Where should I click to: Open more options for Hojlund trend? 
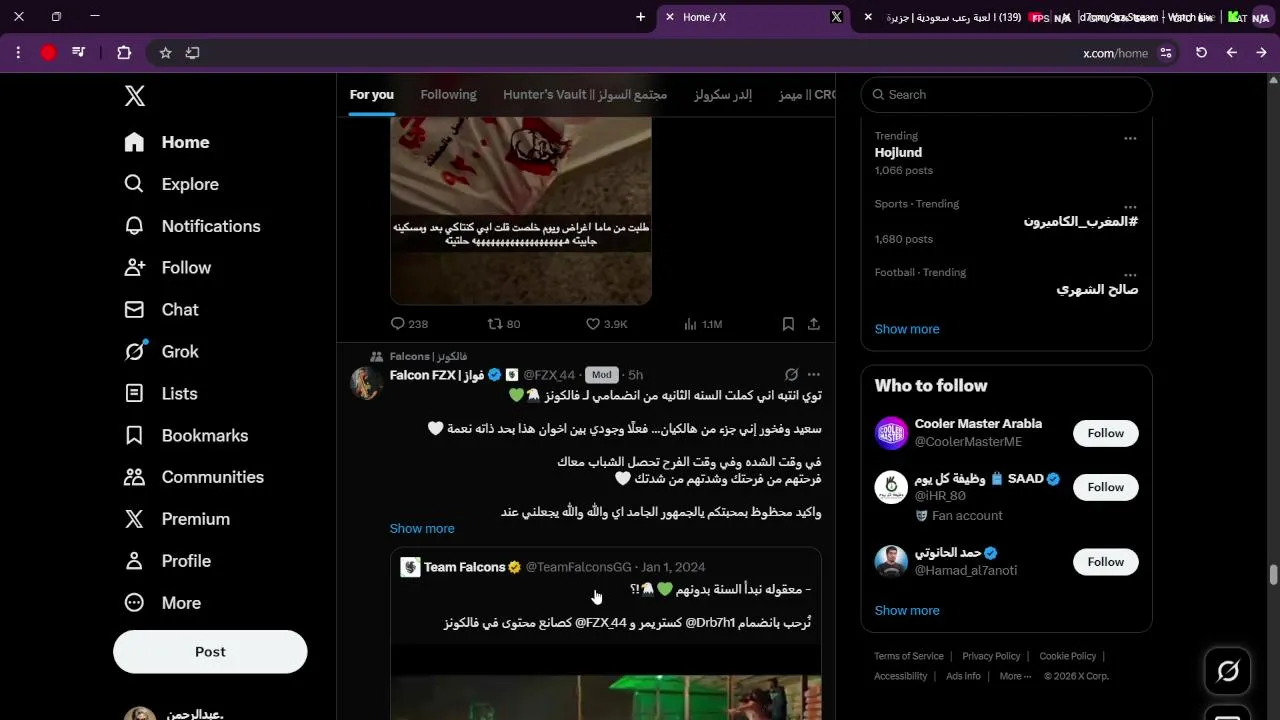point(1130,138)
